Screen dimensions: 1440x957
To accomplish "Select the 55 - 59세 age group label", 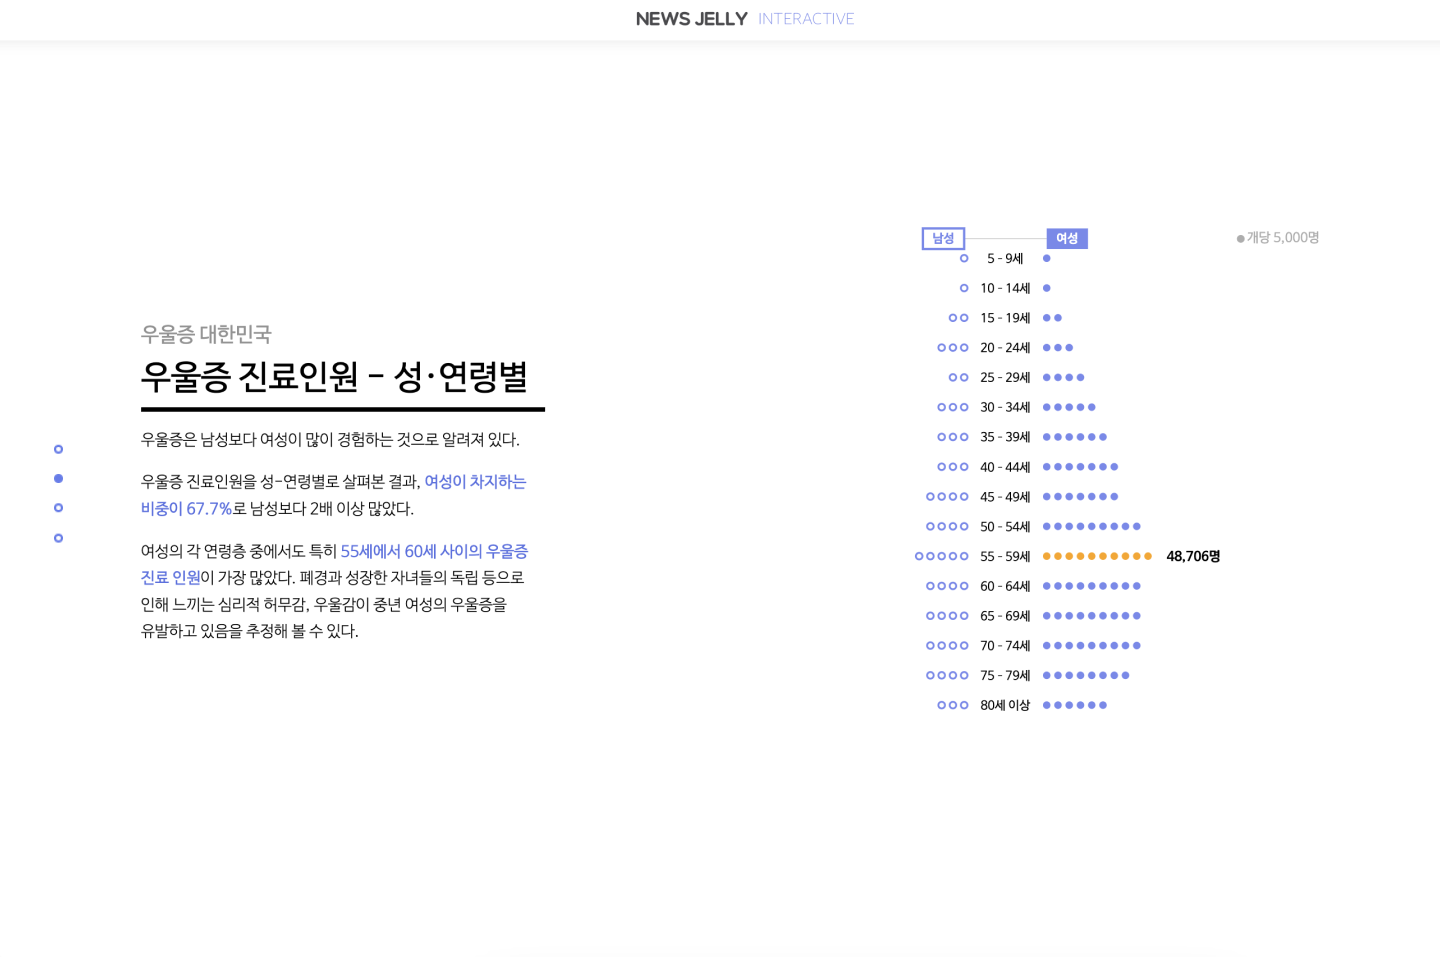I will click(1005, 556).
